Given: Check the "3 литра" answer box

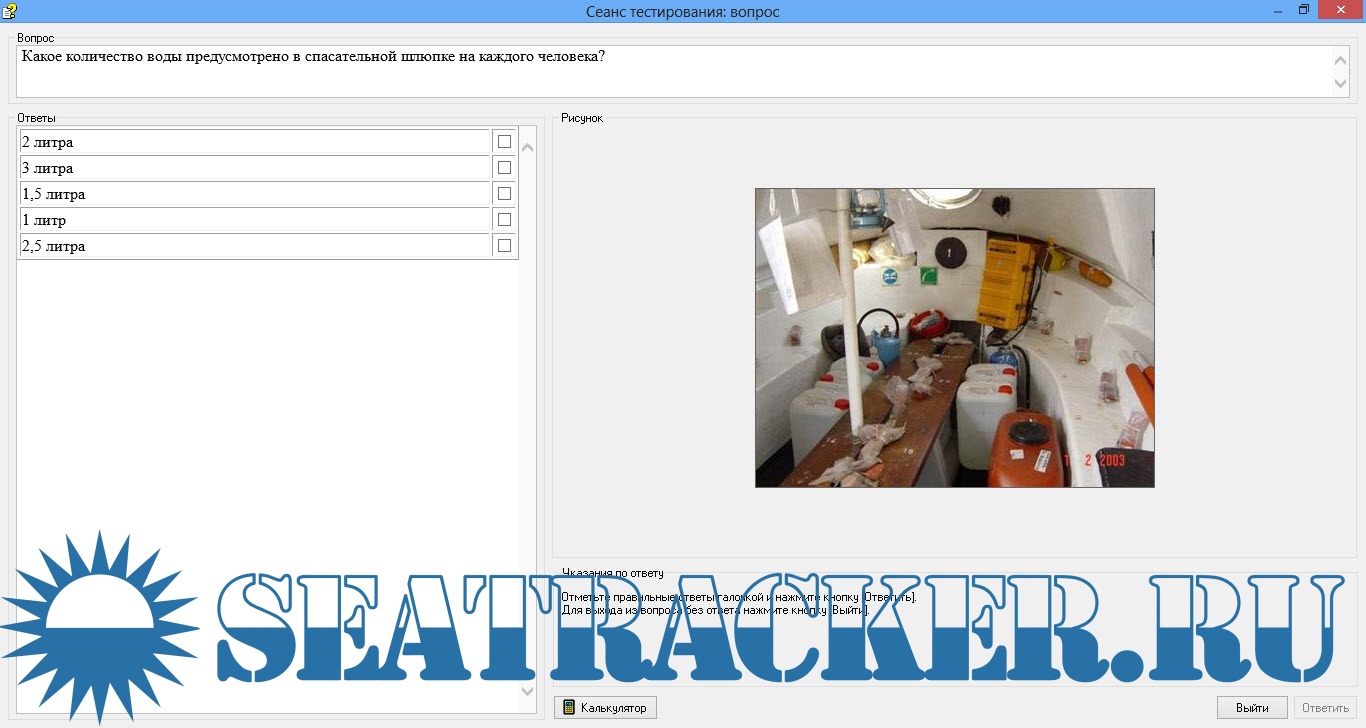Looking at the screenshot, I should (504, 168).
